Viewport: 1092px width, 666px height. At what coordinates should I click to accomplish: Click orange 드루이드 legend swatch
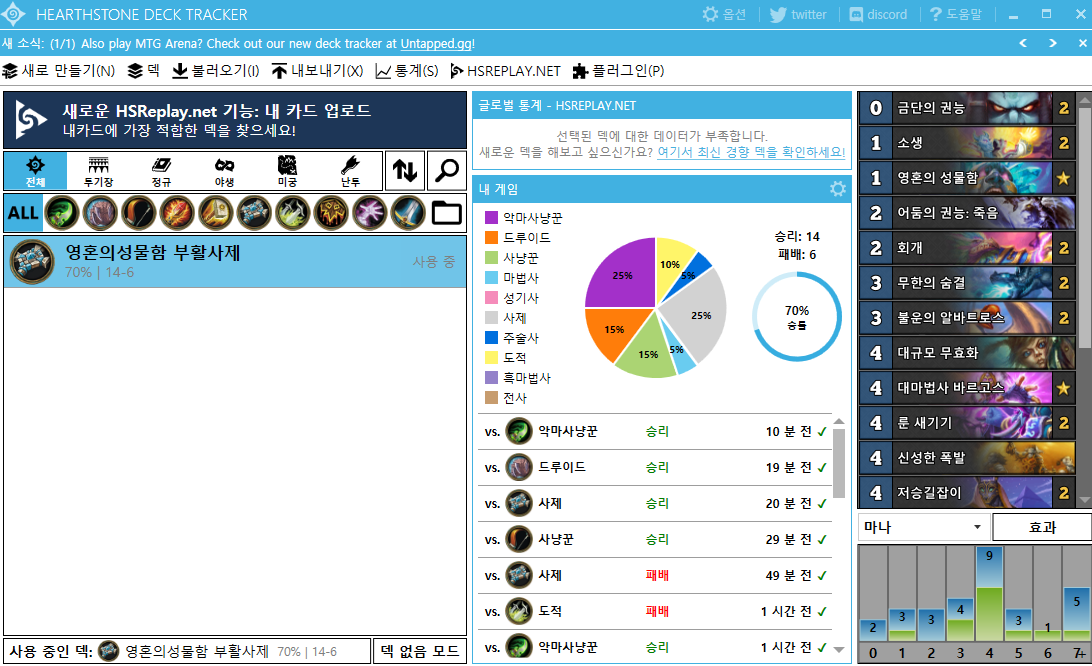pos(492,238)
